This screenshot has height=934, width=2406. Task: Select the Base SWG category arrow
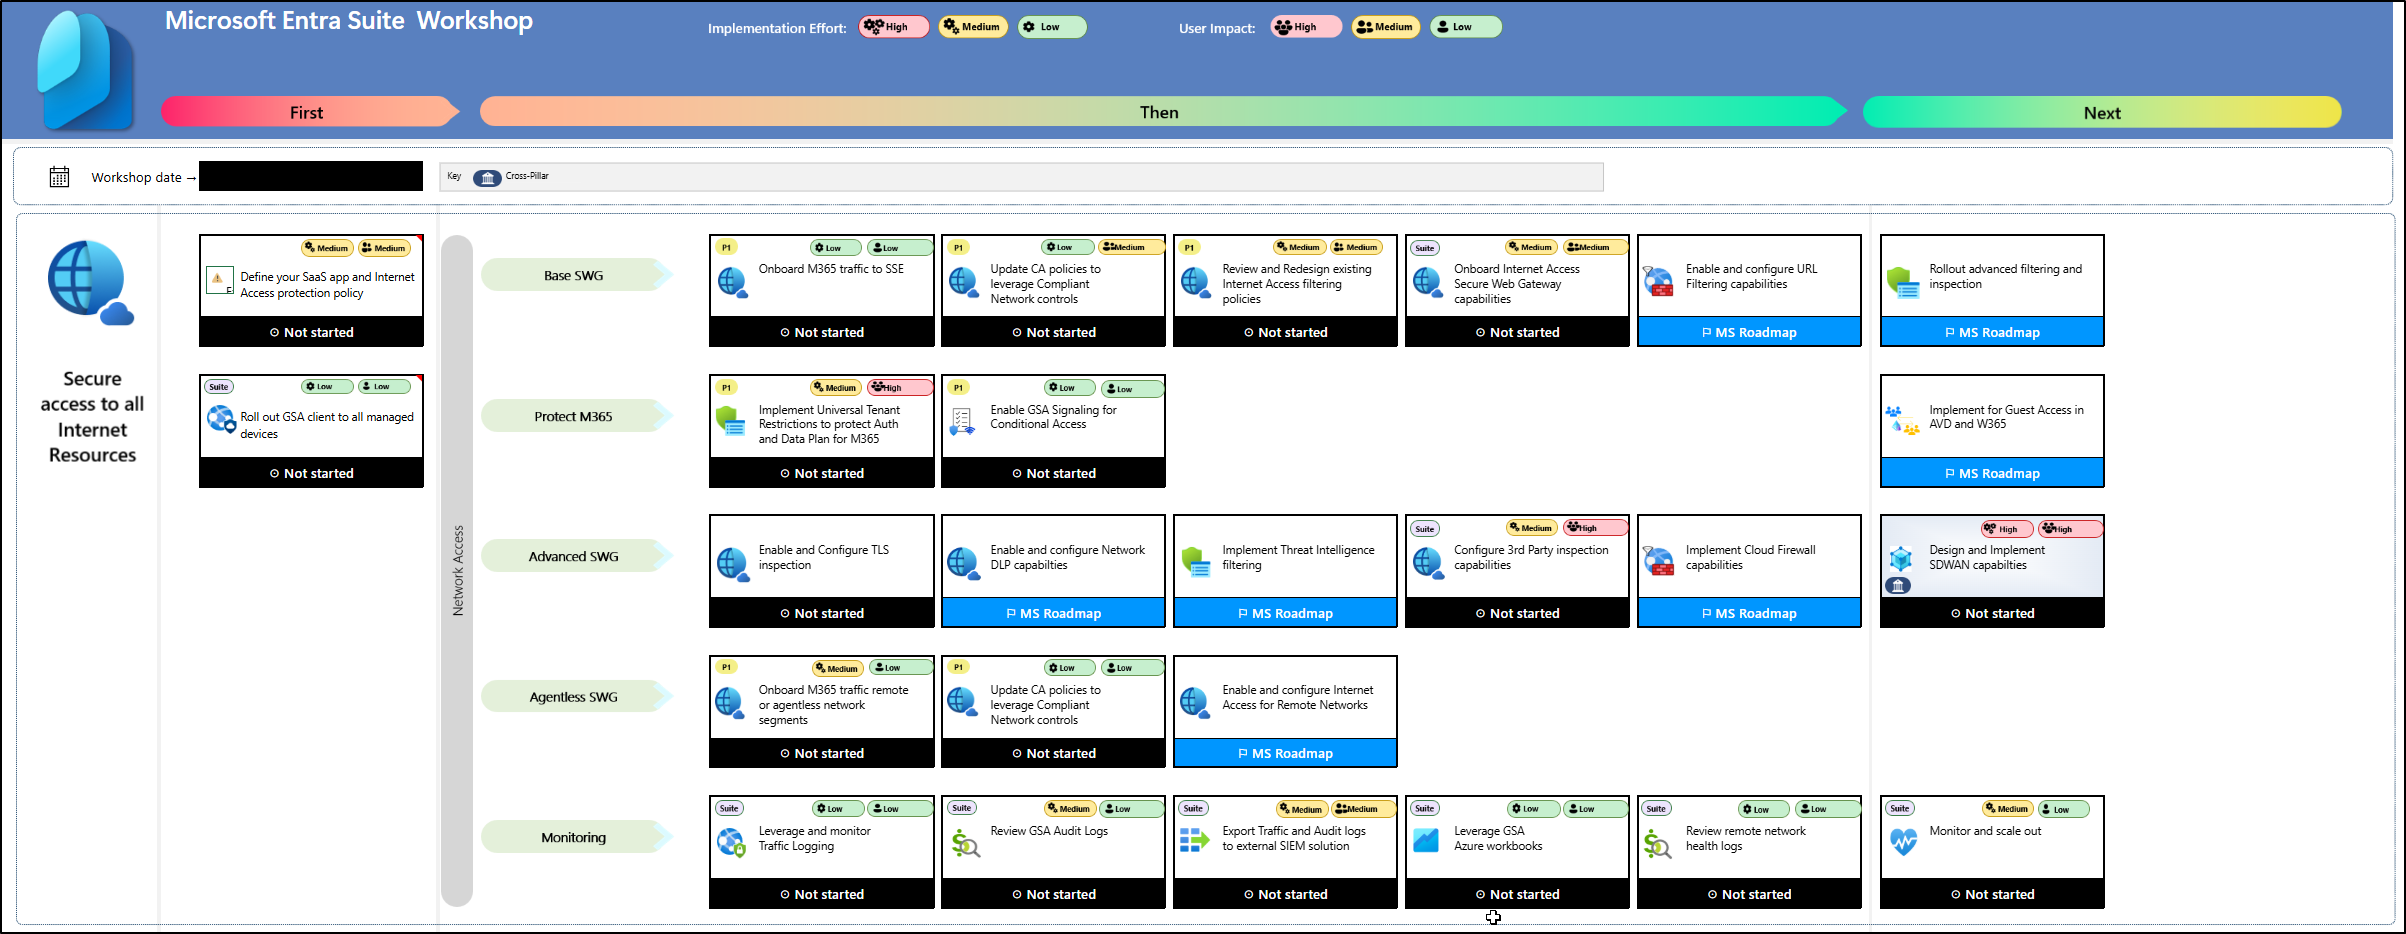click(x=574, y=275)
